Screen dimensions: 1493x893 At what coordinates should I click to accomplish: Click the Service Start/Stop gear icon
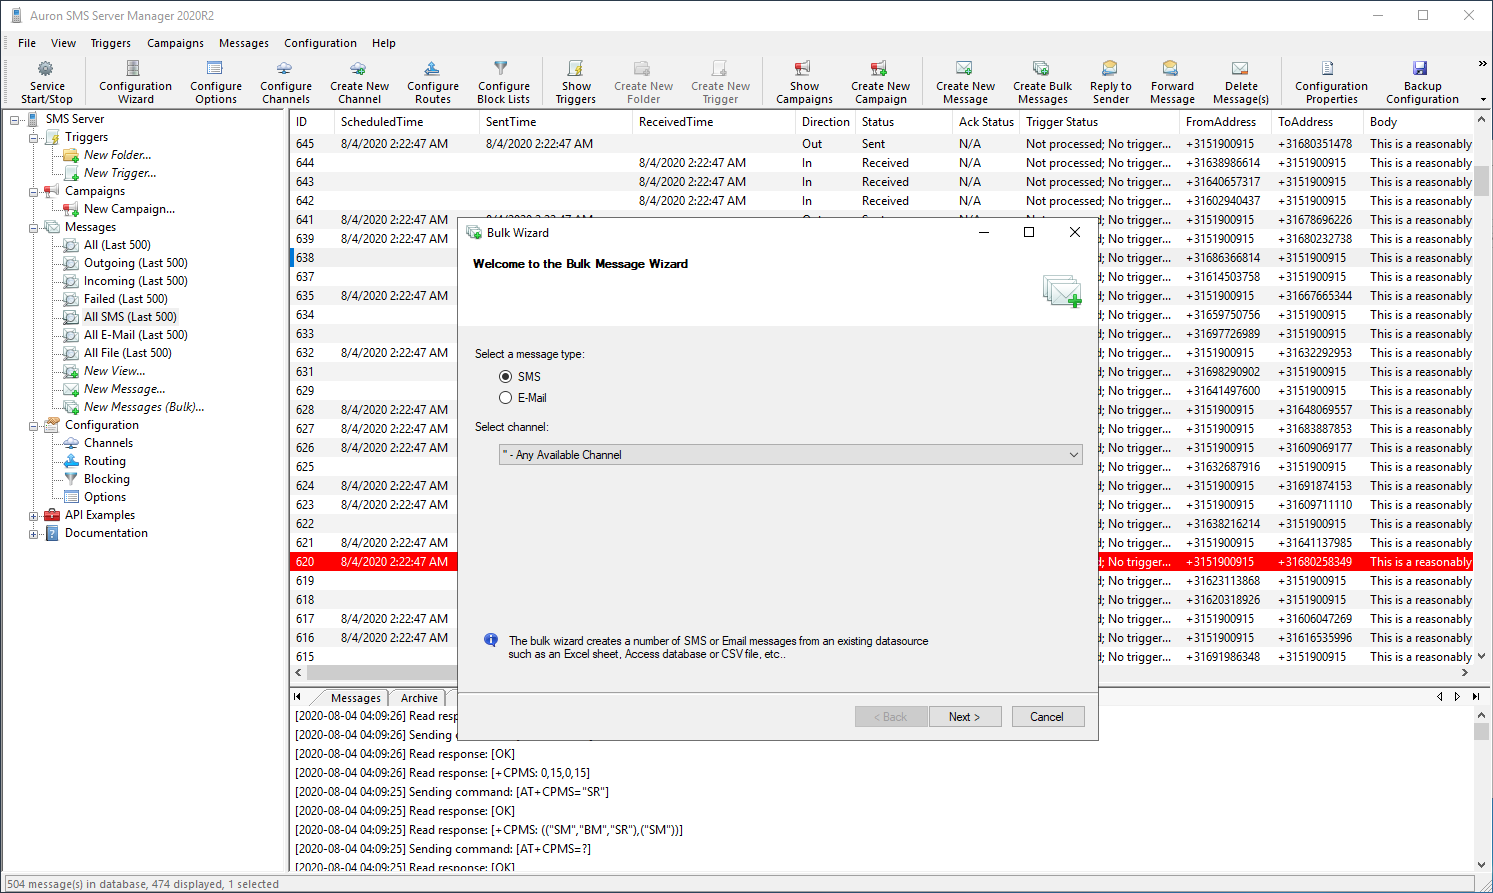pyautogui.click(x=46, y=69)
